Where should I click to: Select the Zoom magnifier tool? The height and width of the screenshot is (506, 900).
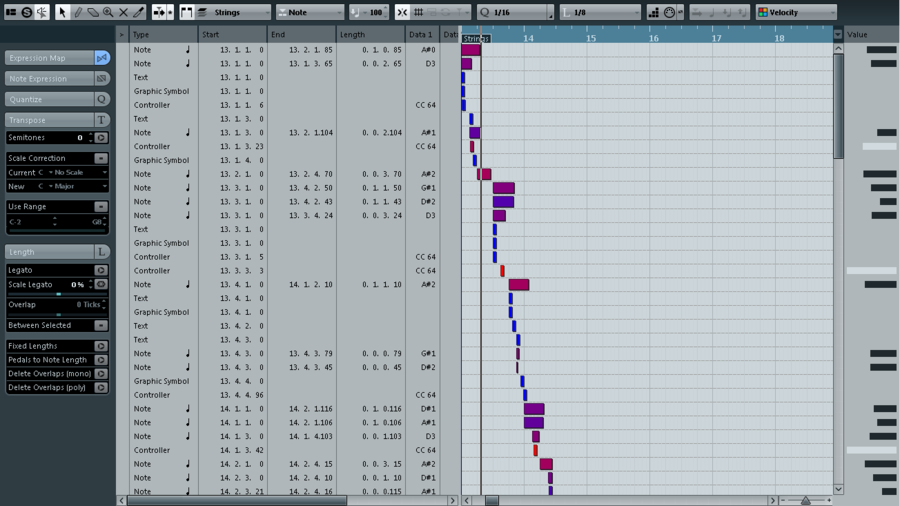click(x=108, y=12)
